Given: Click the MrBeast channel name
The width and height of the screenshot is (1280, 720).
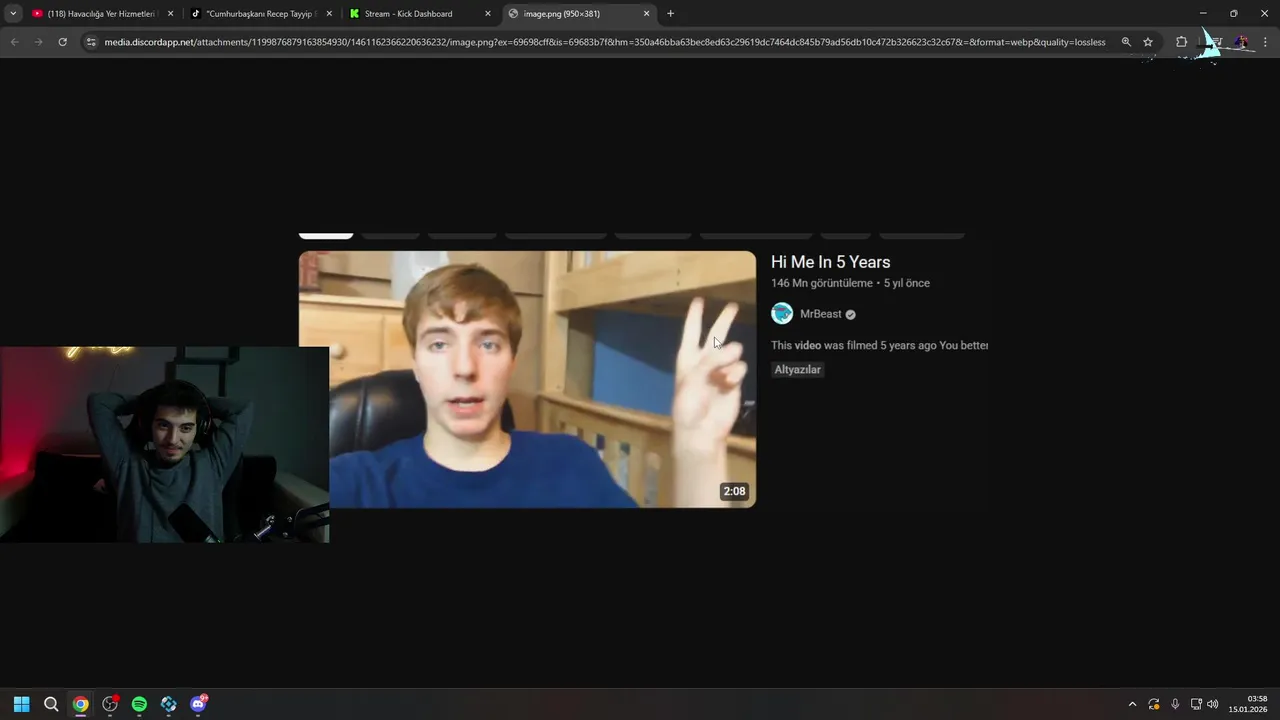Looking at the screenshot, I should coord(820,314).
